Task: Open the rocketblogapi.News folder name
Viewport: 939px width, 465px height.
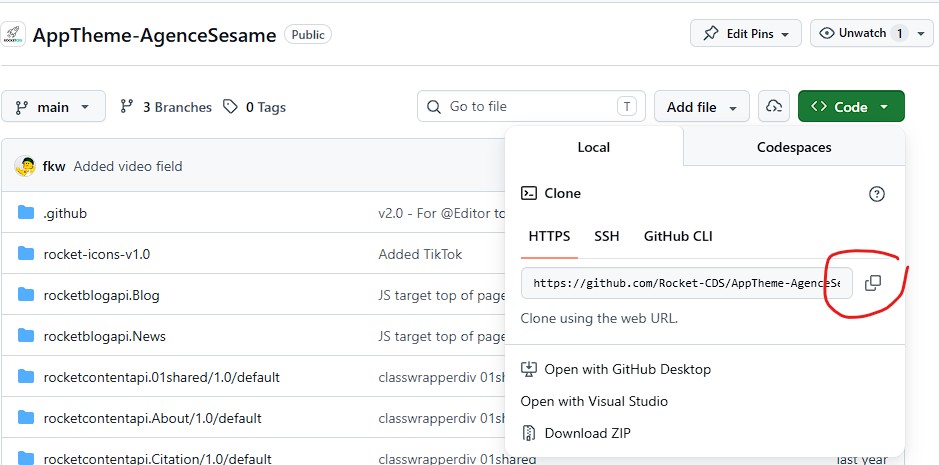Action: pos(104,336)
